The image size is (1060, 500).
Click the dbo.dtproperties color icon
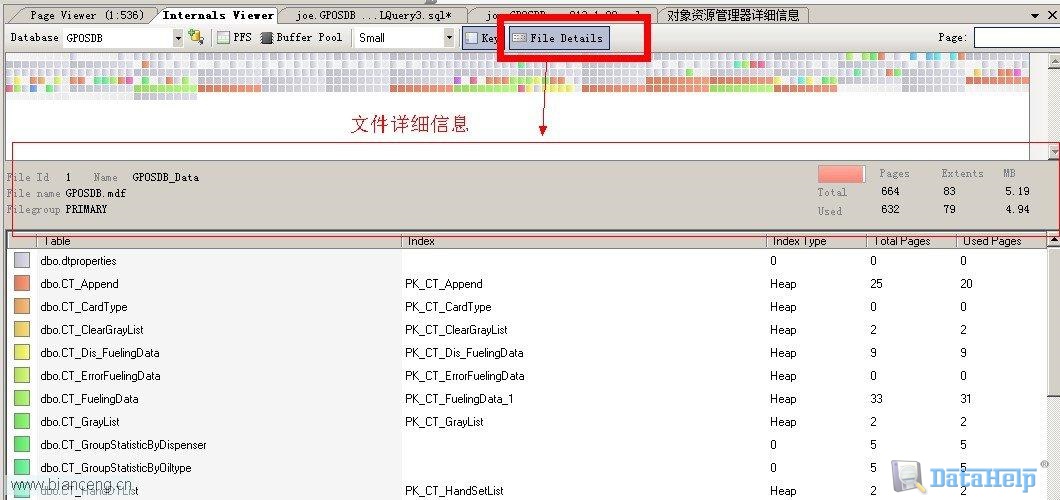pyautogui.click(x=22, y=261)
